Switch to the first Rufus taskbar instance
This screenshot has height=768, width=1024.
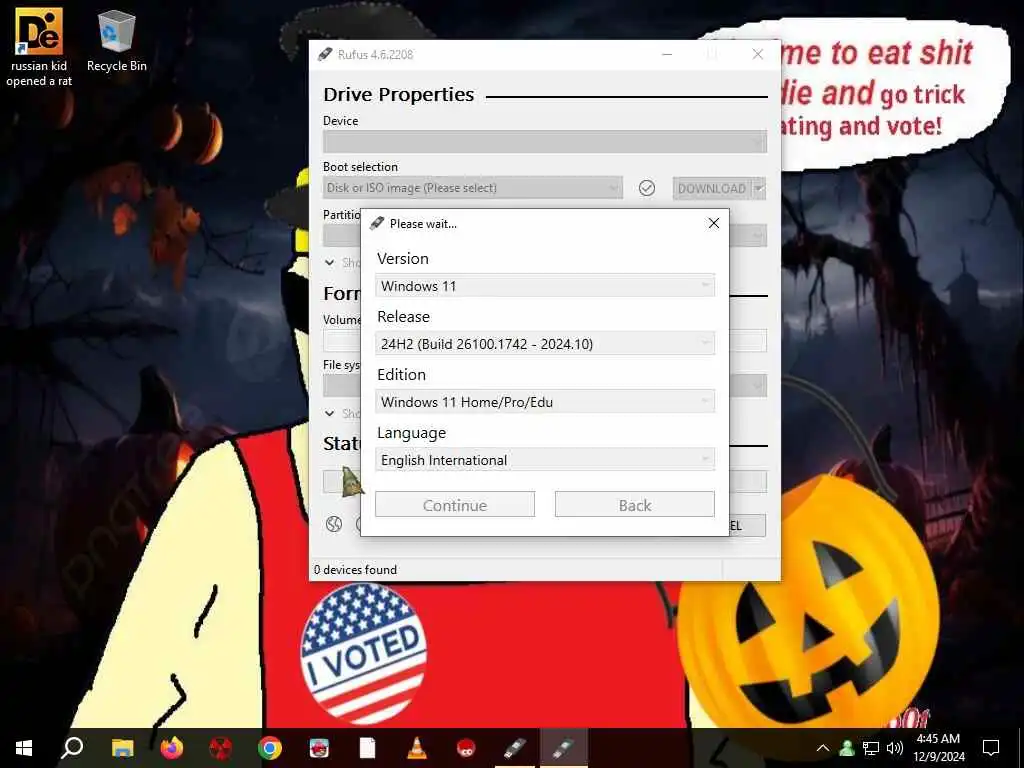coord(515,748)
